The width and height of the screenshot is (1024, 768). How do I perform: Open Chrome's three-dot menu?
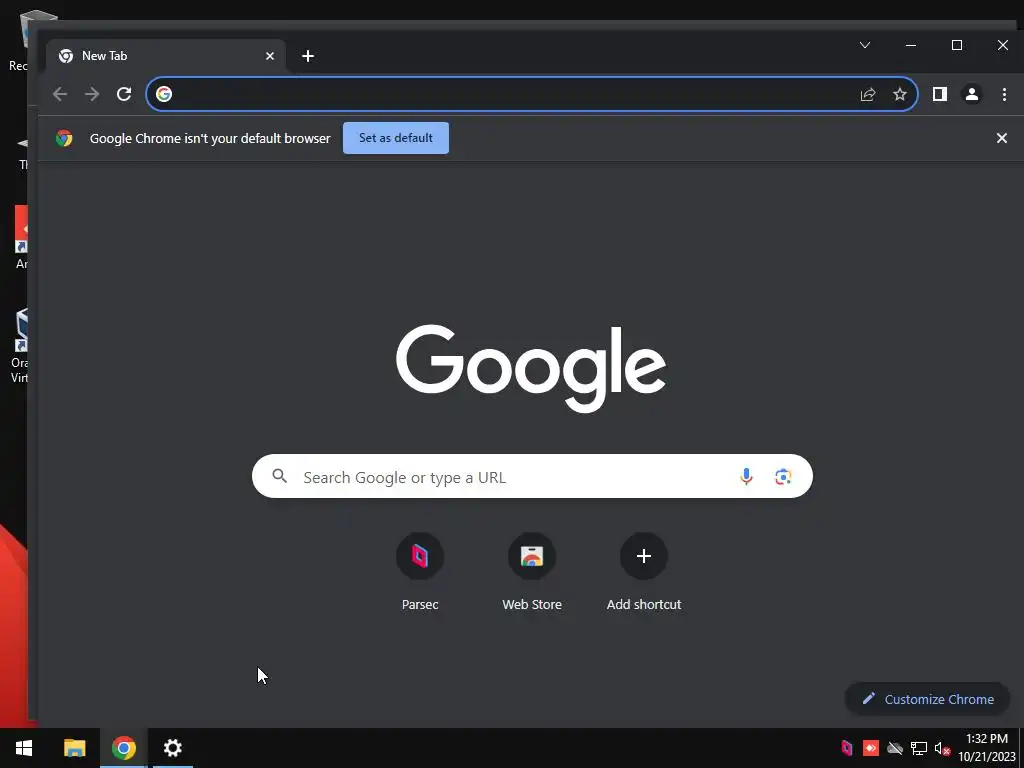(1004, 94)
